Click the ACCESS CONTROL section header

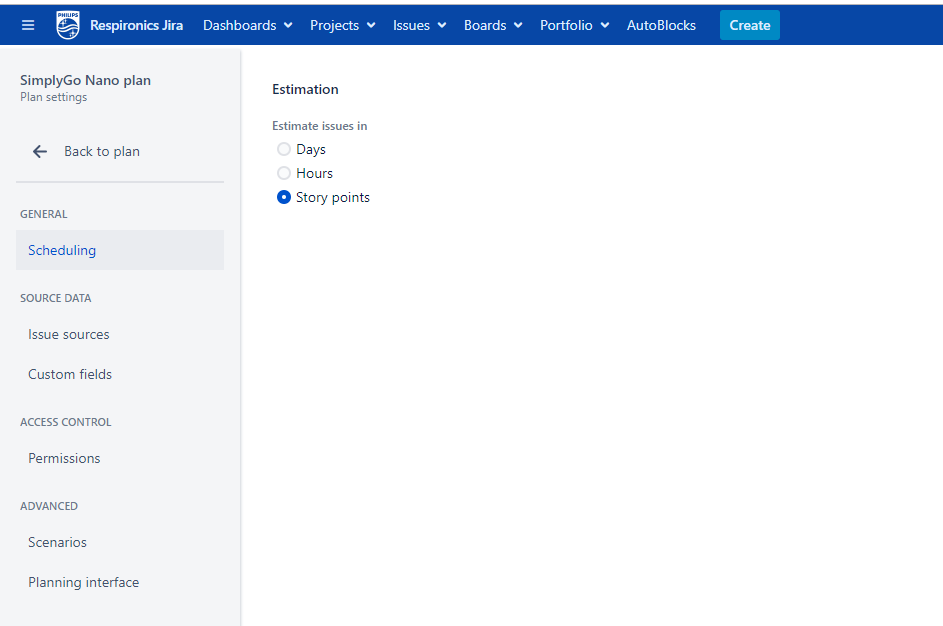point(66,422)
